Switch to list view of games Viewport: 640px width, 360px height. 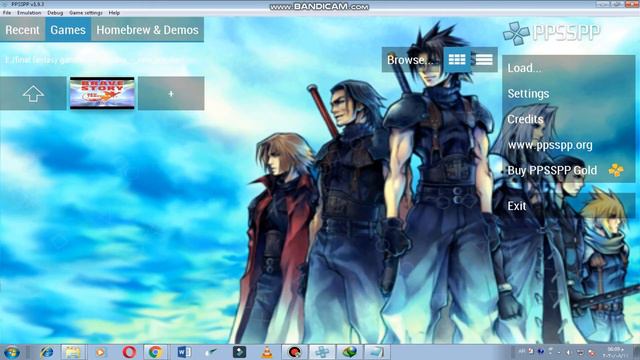pyautogui.click(x=484, y=60)
